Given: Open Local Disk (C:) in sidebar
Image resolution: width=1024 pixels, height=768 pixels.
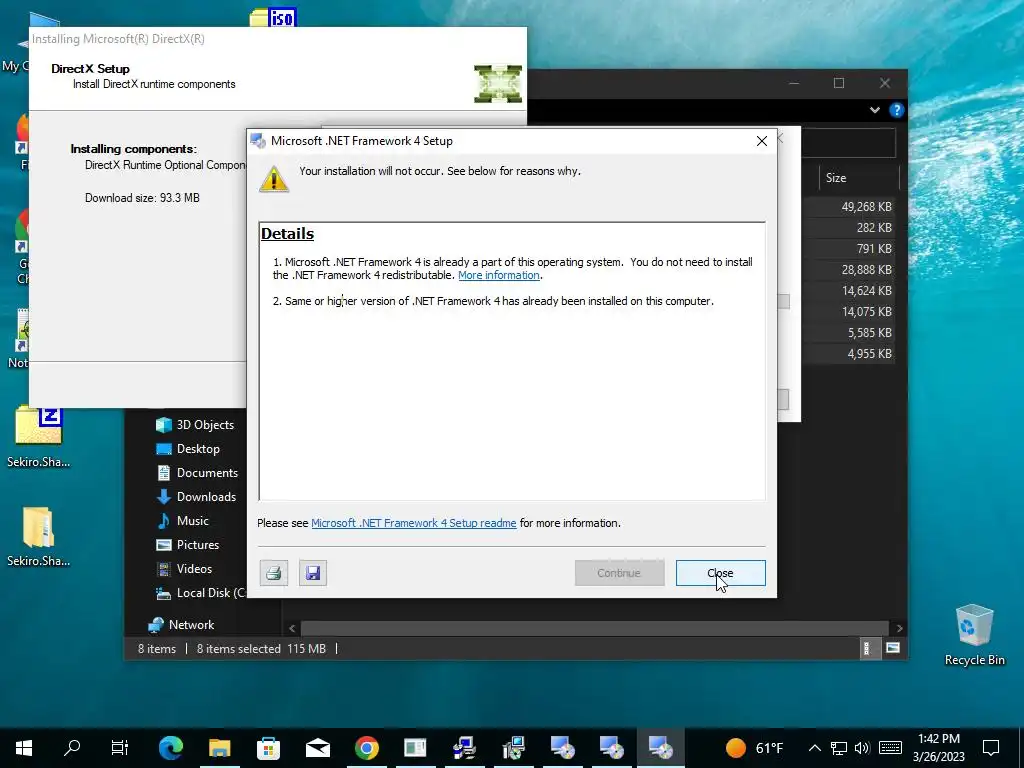Looking at the screenshot, I should [200, 593].
